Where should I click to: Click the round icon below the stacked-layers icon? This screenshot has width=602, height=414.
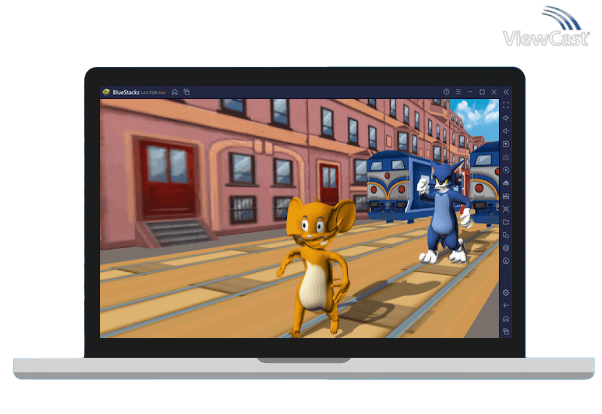pos(506,261)
